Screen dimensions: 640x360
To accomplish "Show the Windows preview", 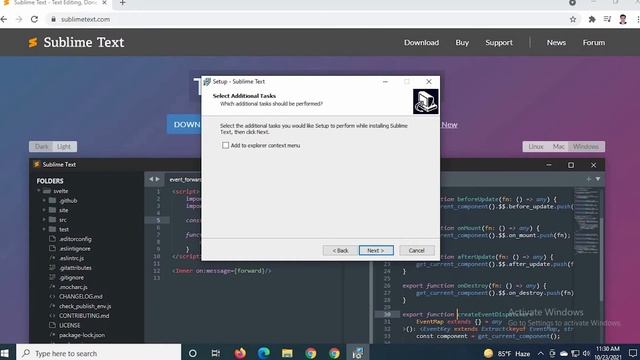I will (x=586, y=147).
